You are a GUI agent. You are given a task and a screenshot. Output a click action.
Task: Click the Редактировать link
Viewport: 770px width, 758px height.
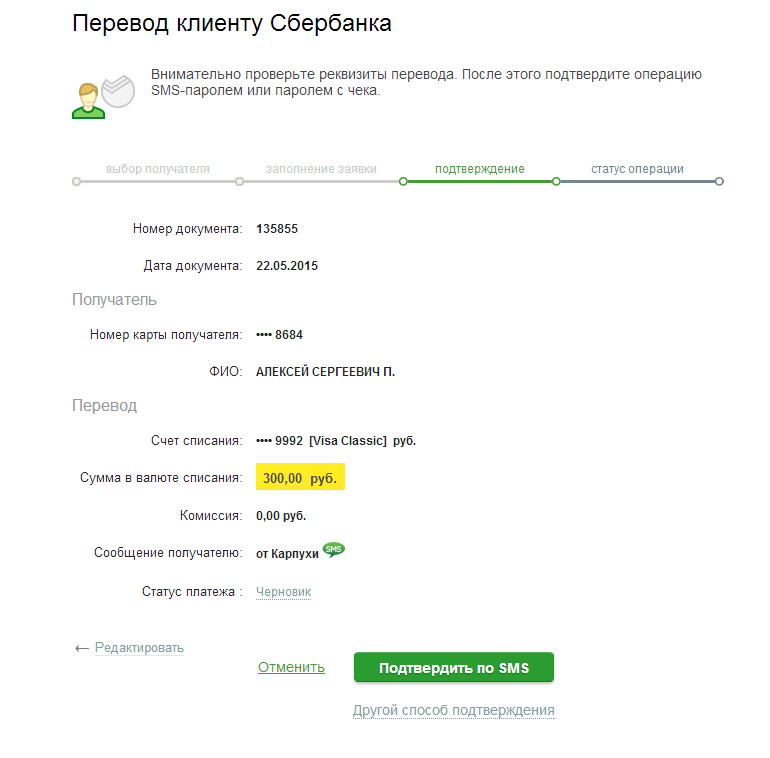139,648
